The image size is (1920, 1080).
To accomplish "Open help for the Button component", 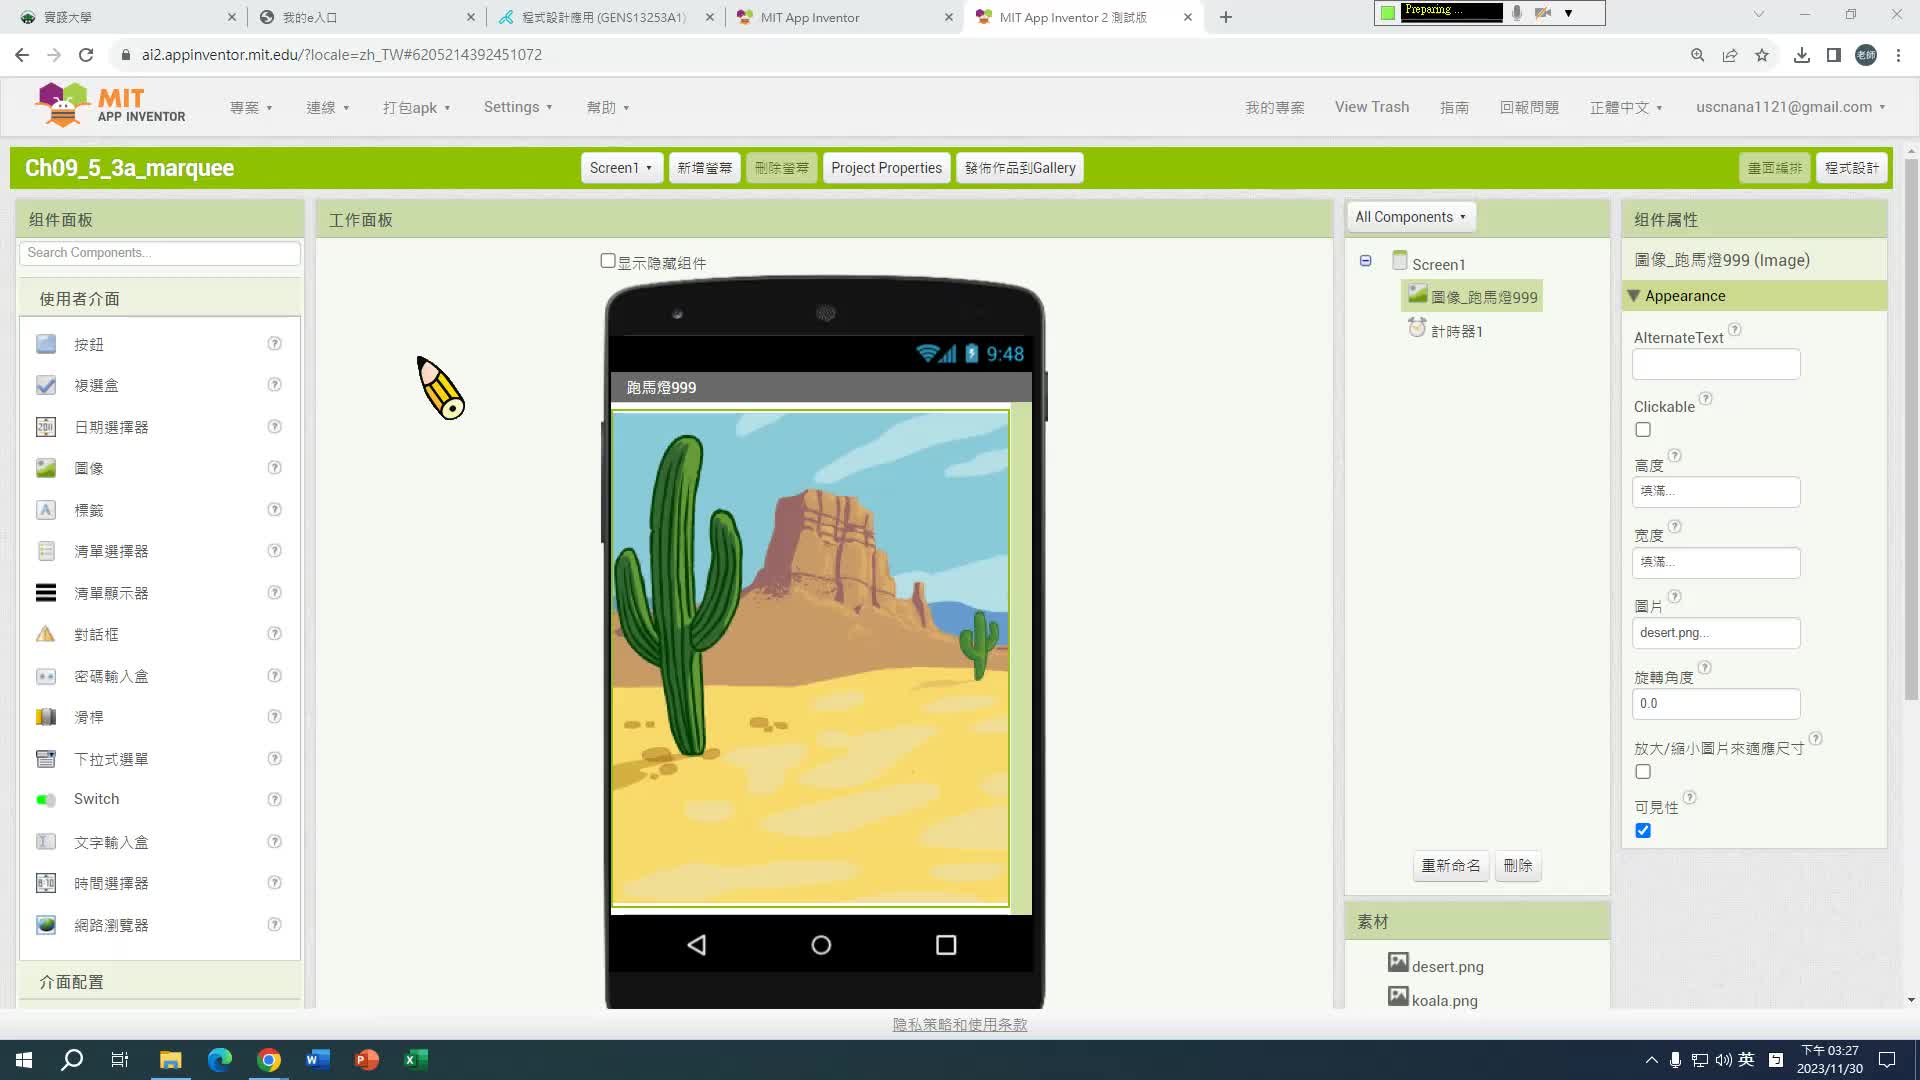I will click(274, 343).
